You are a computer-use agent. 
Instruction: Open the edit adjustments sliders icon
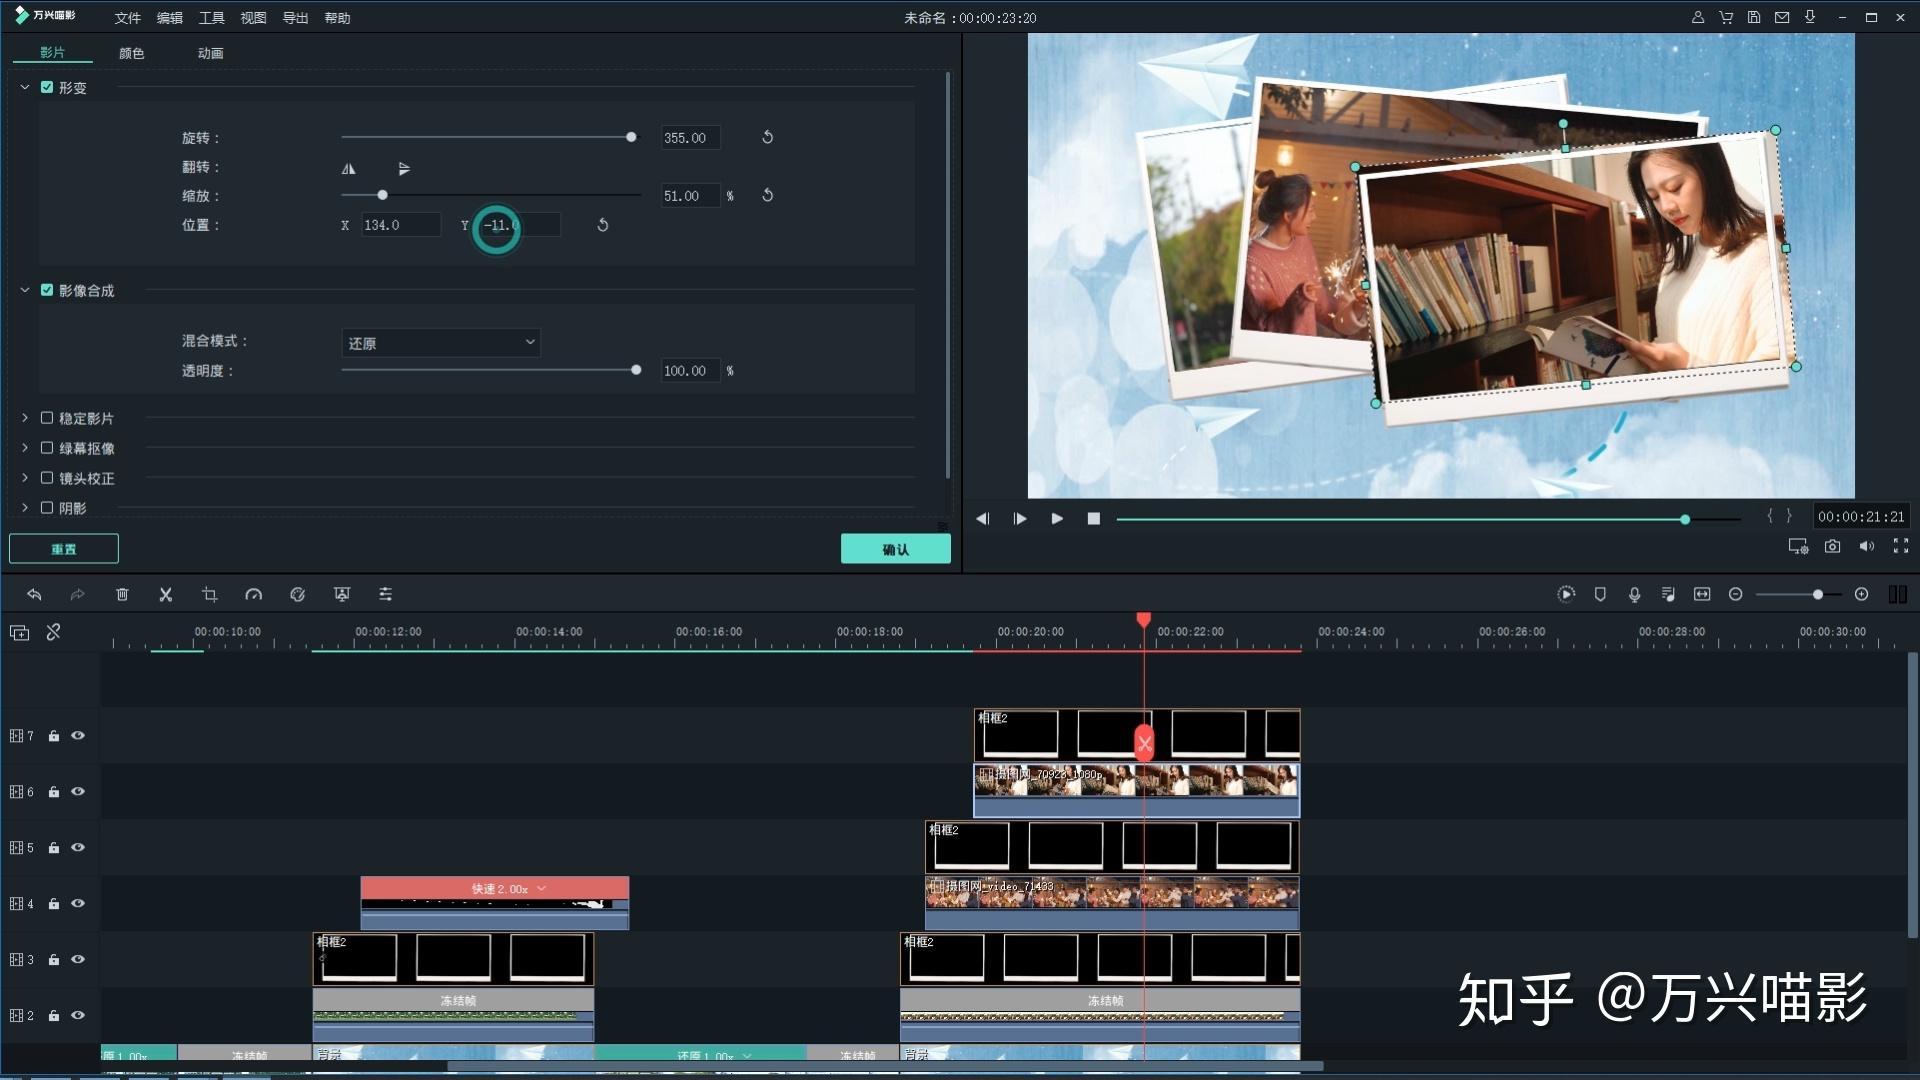[x=386, y=595]
